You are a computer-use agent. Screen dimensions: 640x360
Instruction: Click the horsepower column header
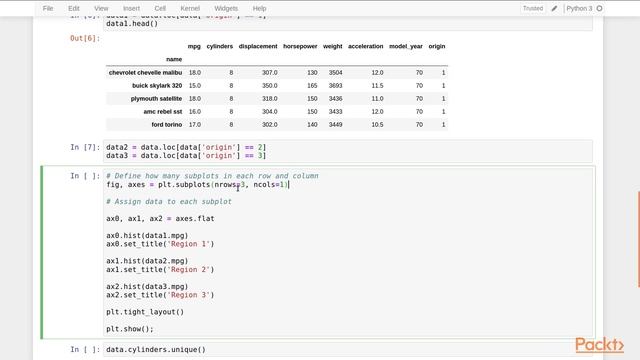click(300, 46)
